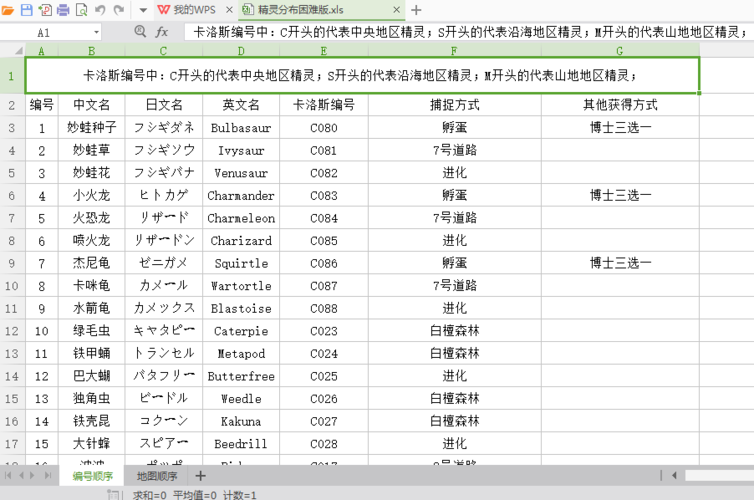This screenshot has width=754, height=500.
Task: Select column G header
Action: (620, 50)
